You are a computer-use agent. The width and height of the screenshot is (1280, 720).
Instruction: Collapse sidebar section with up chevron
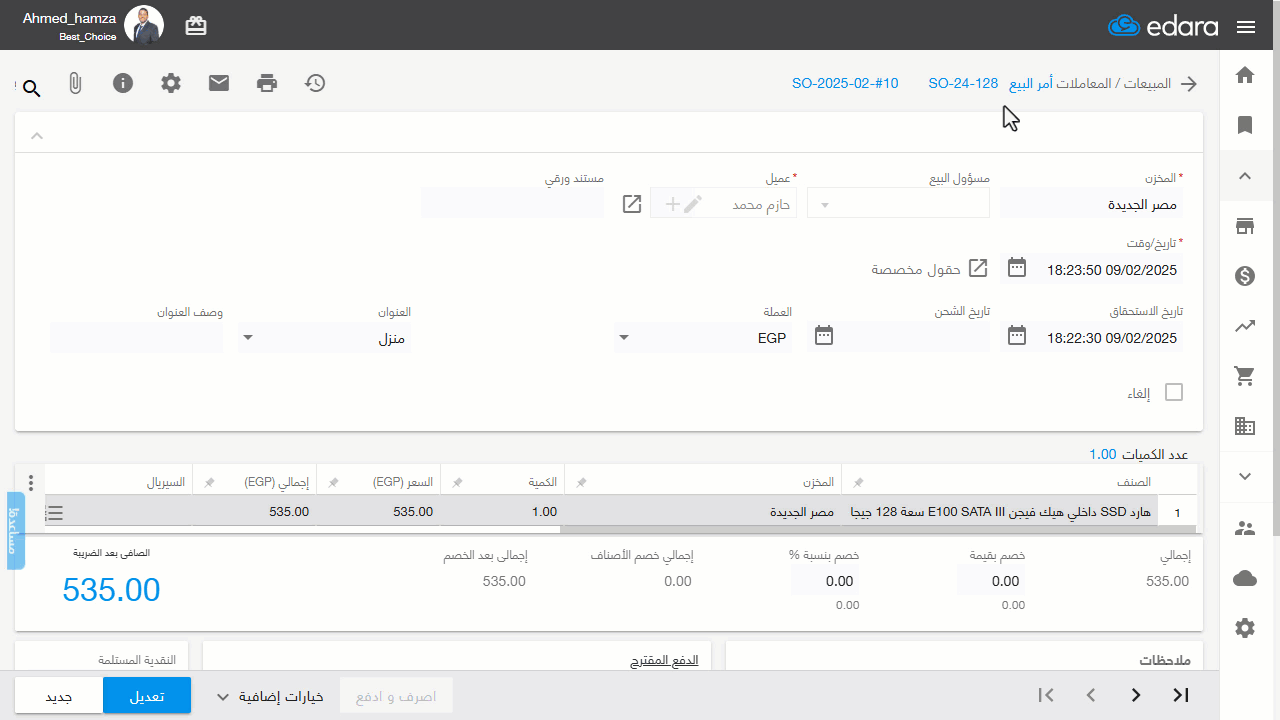coord(1245,176)
